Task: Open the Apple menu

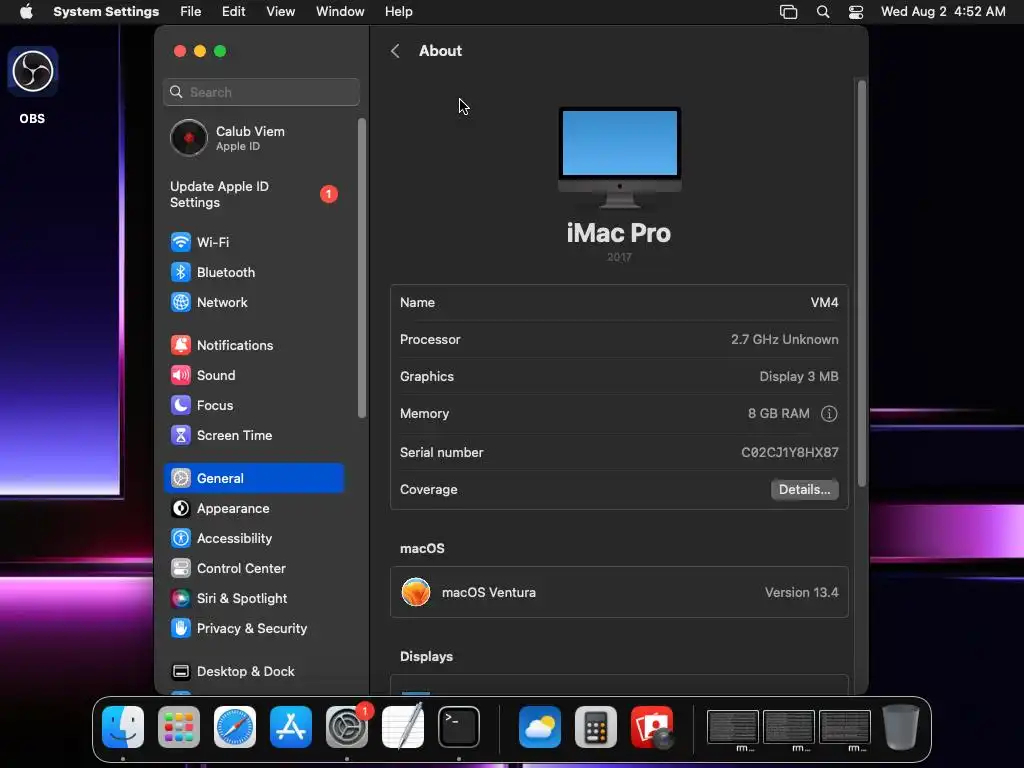Action: (x=26, y=12)
